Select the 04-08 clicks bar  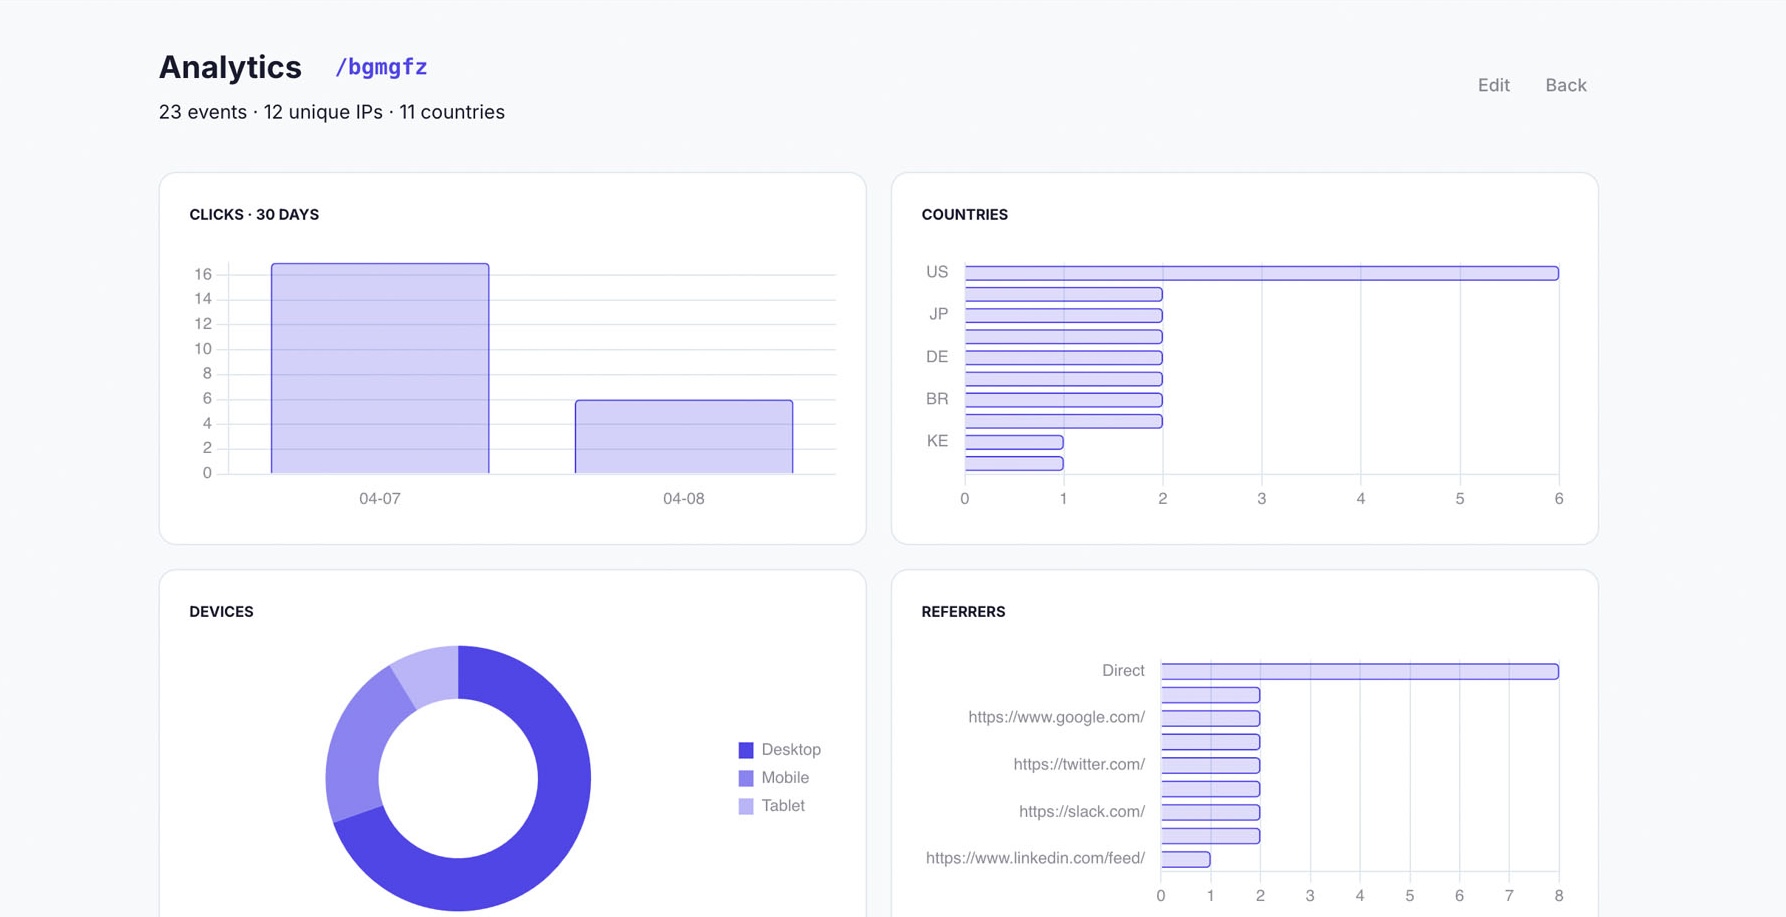coord(683,435)
